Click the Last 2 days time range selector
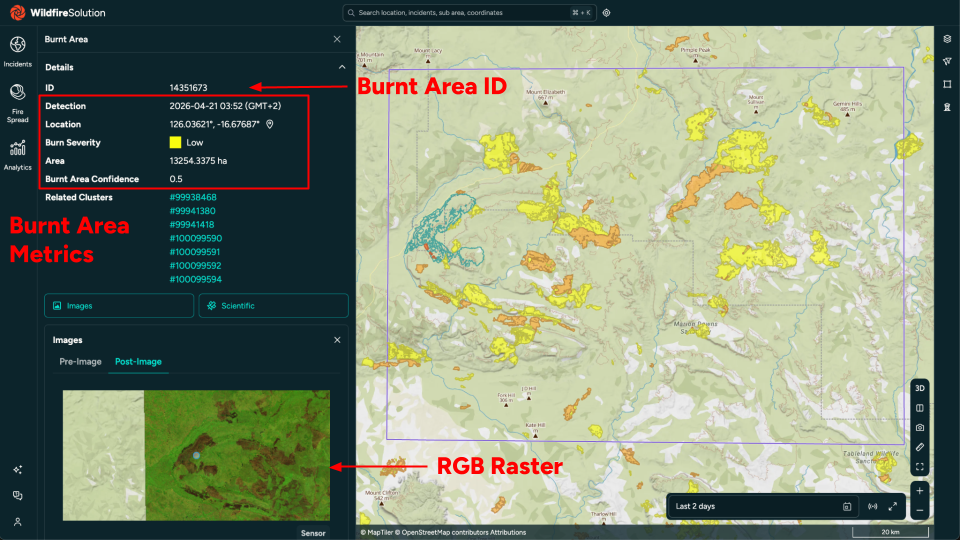Screen dimensions: 960x540 (x=762, y=506)
